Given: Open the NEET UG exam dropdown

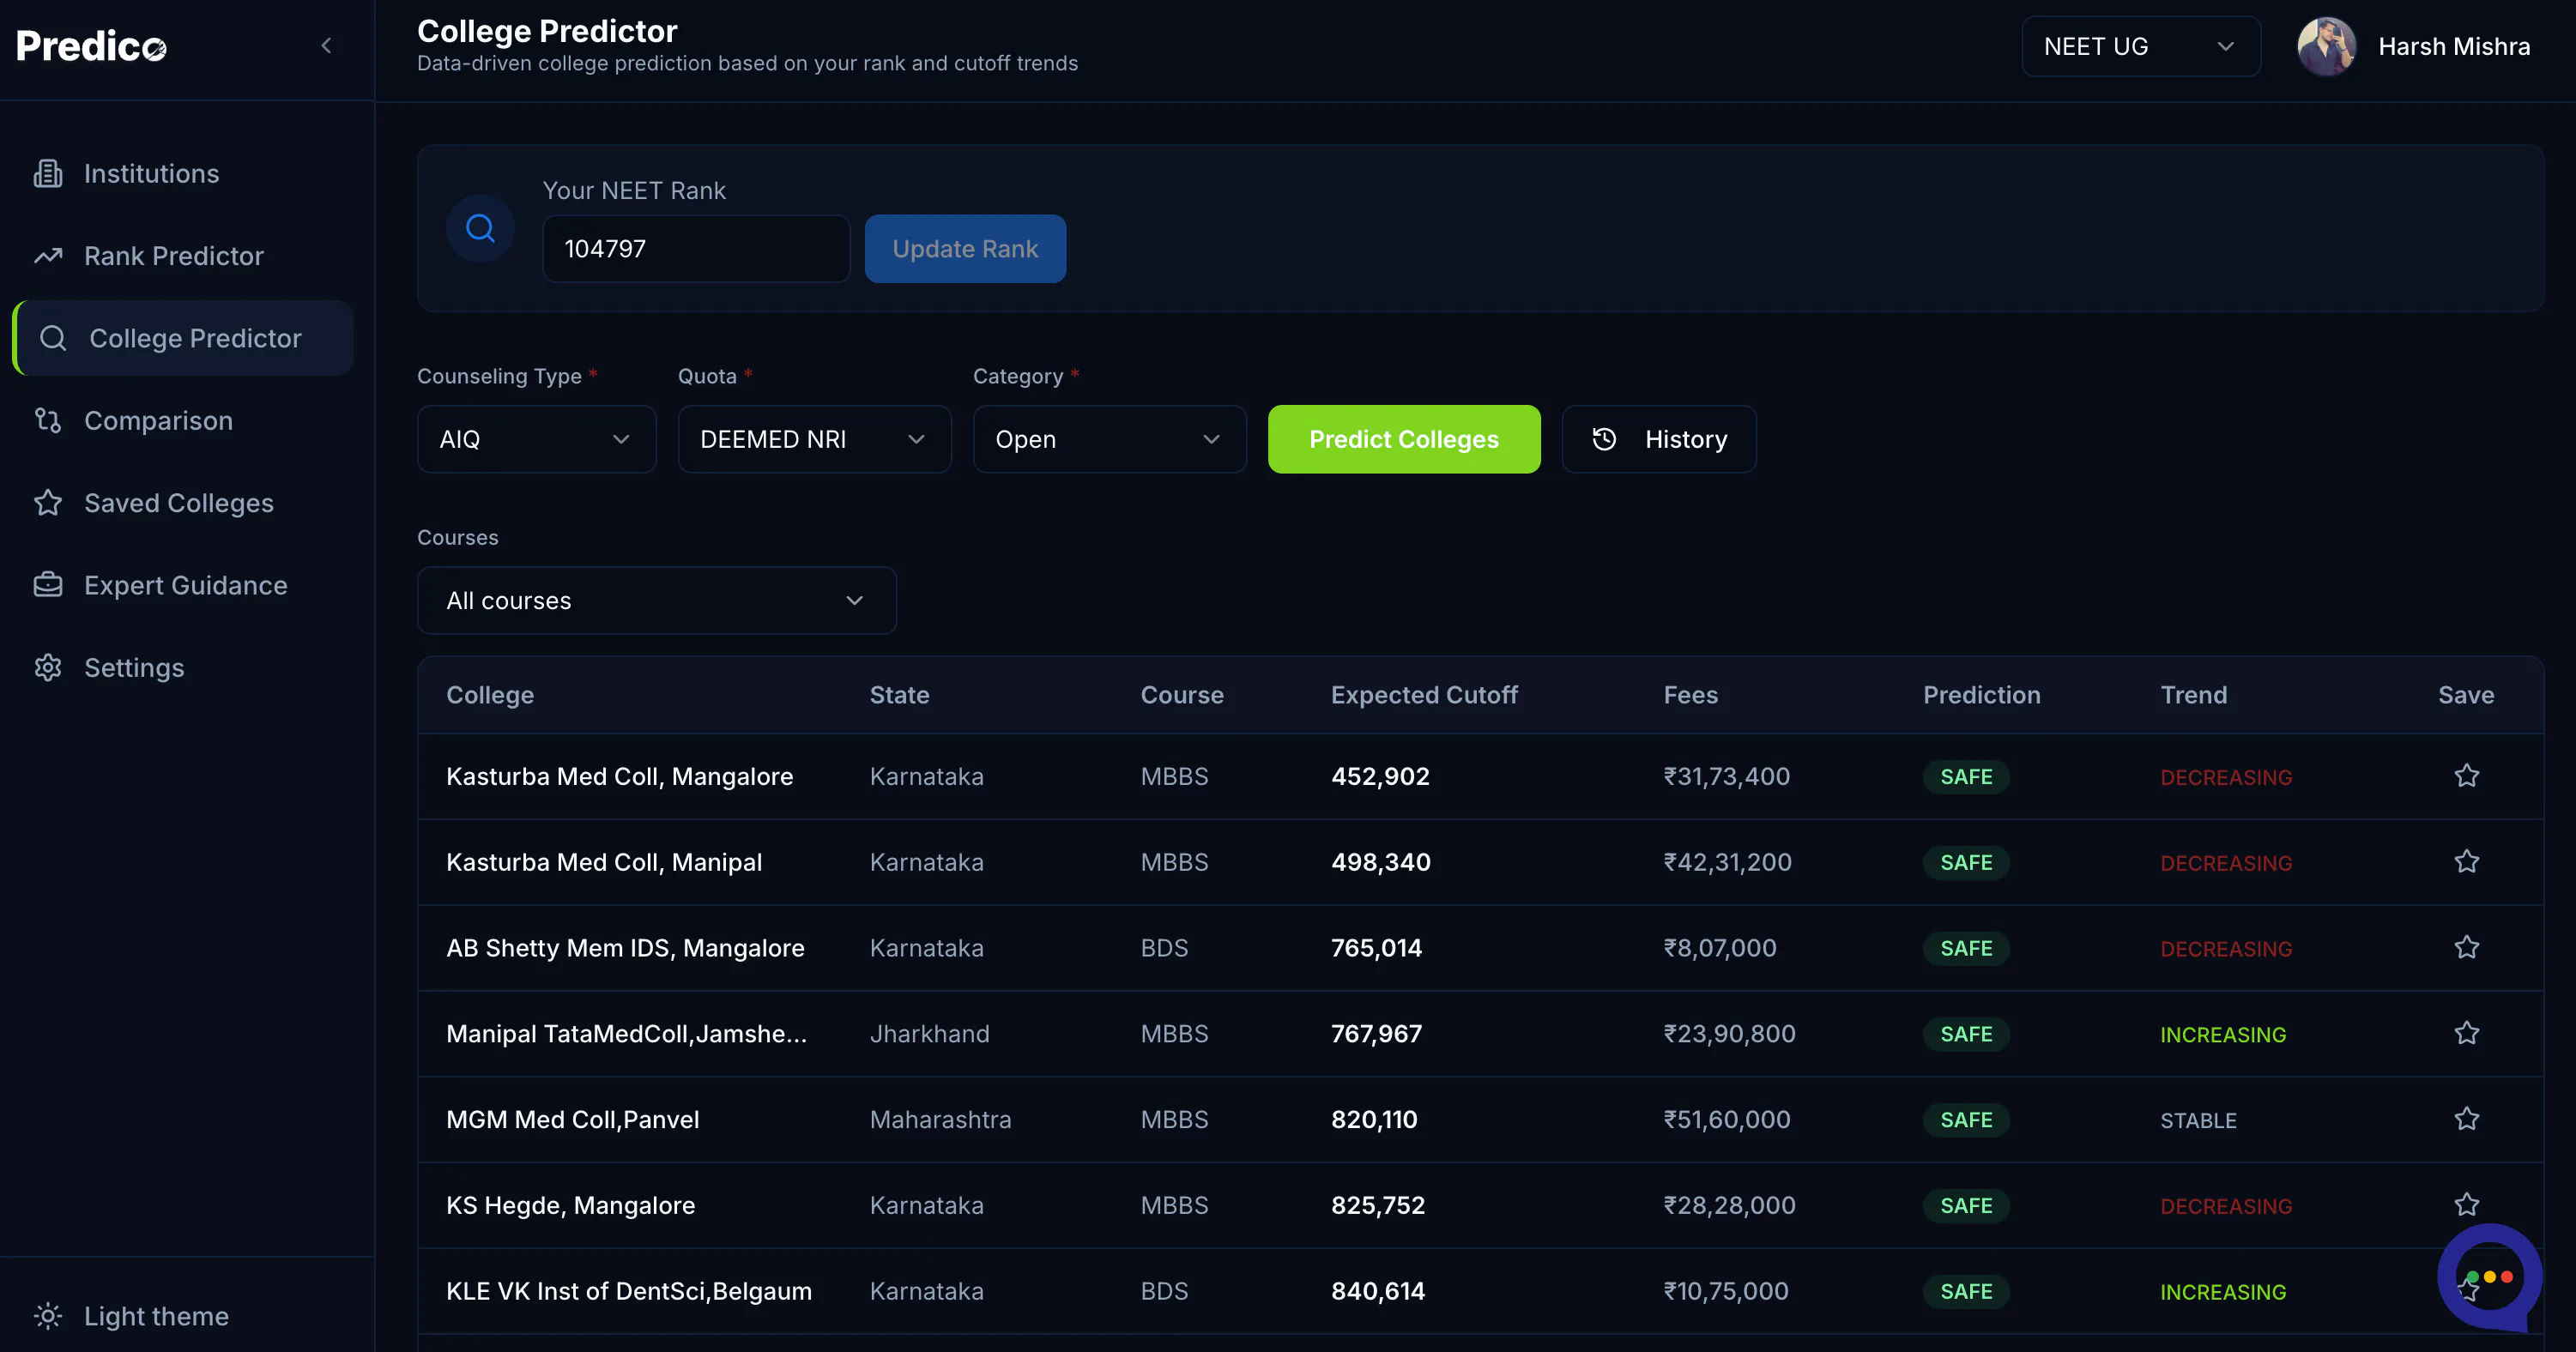Looking at the screenshot, I should [2141, 46].
